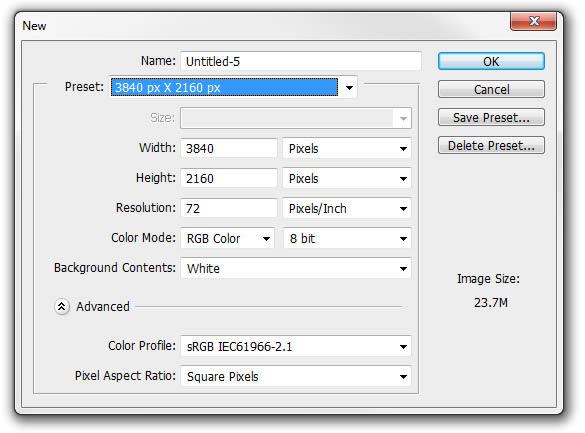Open the Preset dropdown list
This screenshot has height=433, width=585.
coord(234,87)
